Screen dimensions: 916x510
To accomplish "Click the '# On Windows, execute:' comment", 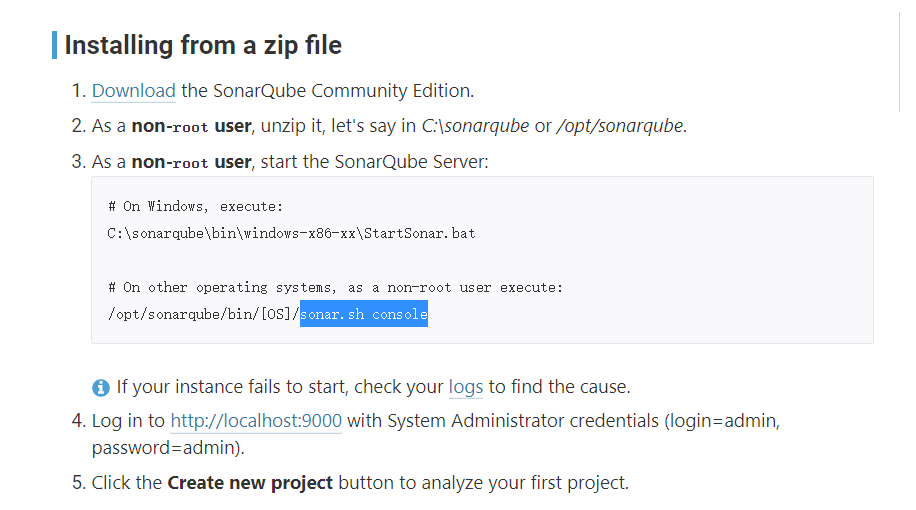I will [x=195, y=206].
